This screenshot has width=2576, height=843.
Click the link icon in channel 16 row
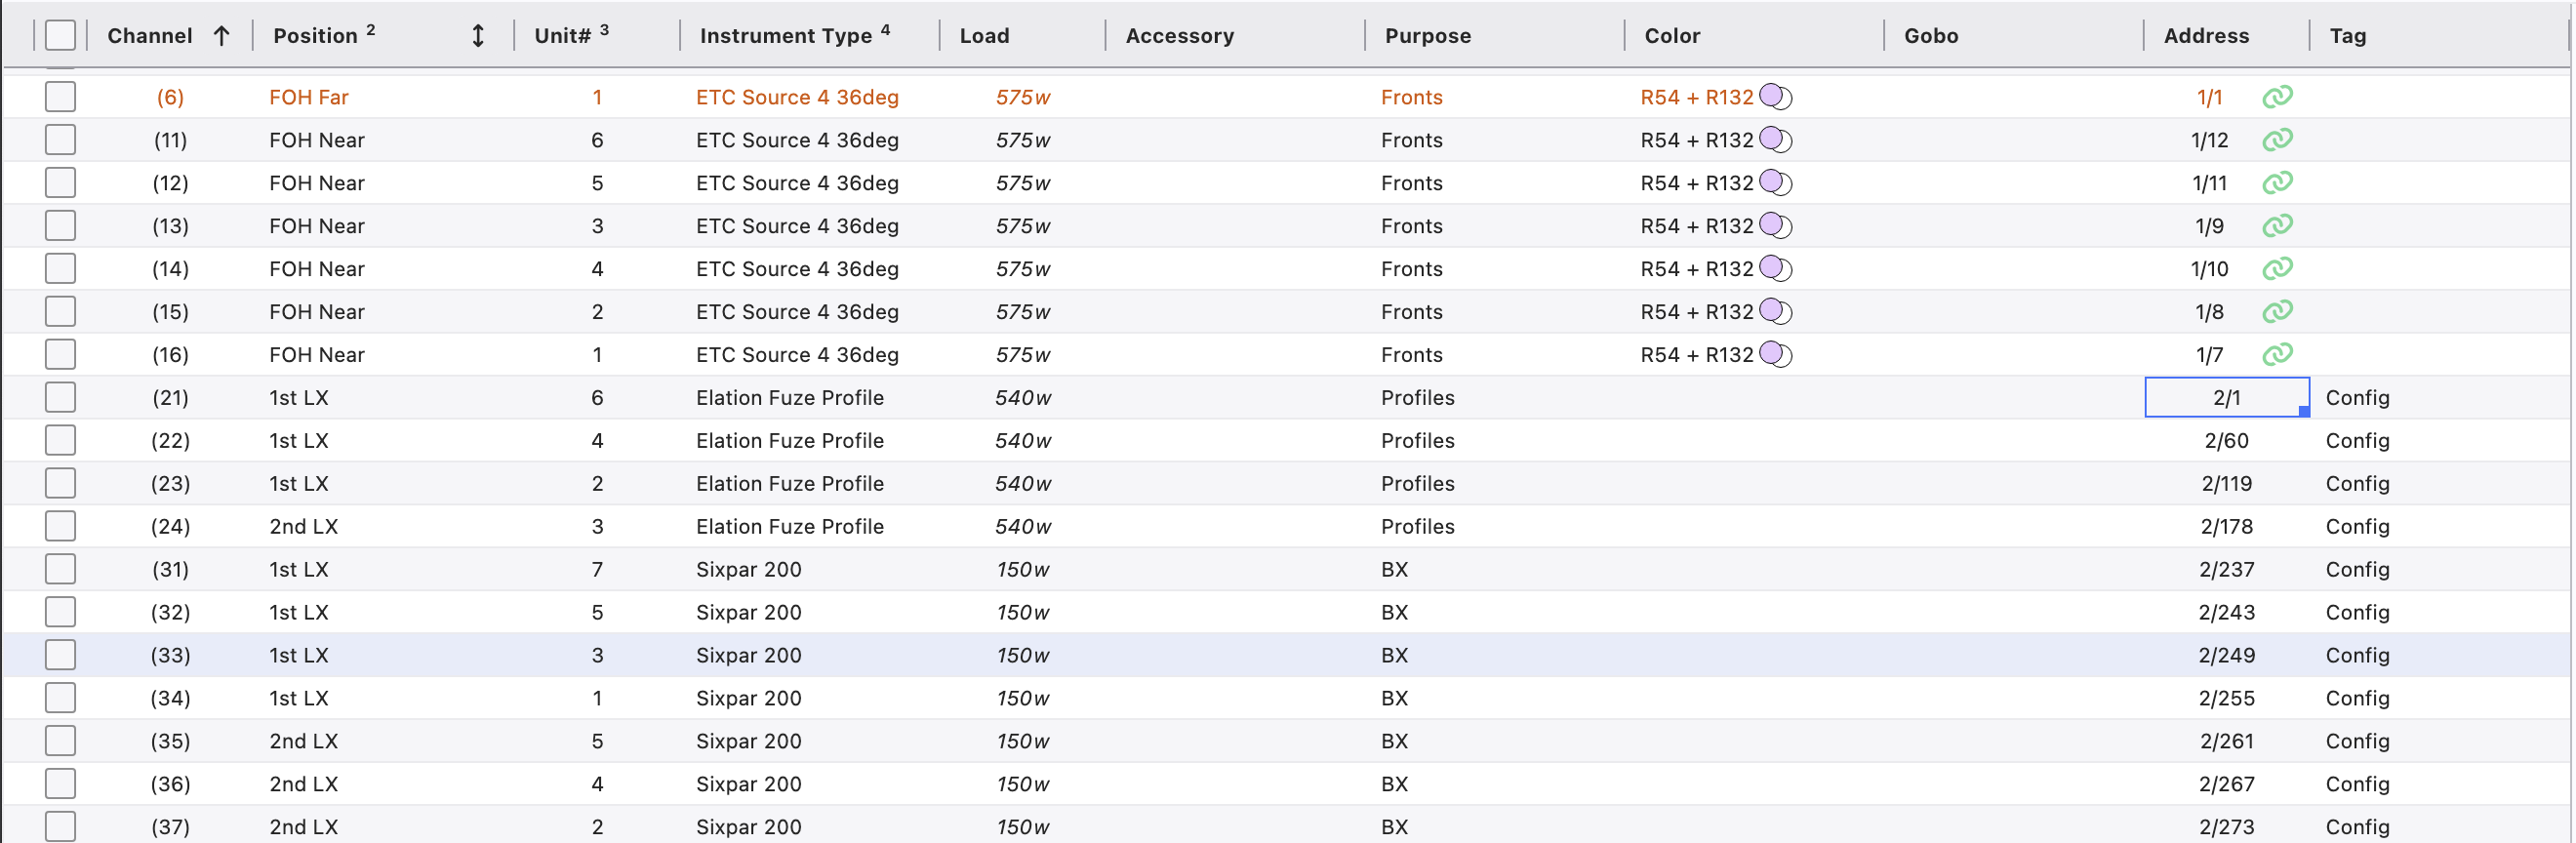coord(2276,355)
